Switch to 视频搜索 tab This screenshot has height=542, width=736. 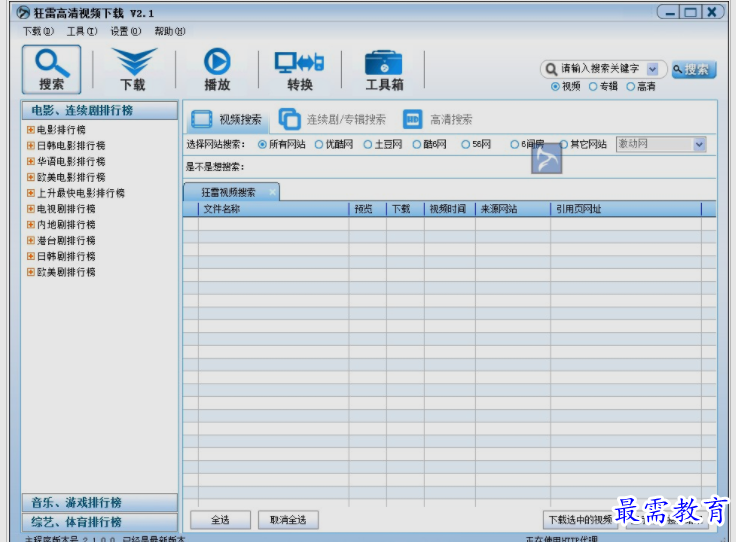(x=228, y=120)
